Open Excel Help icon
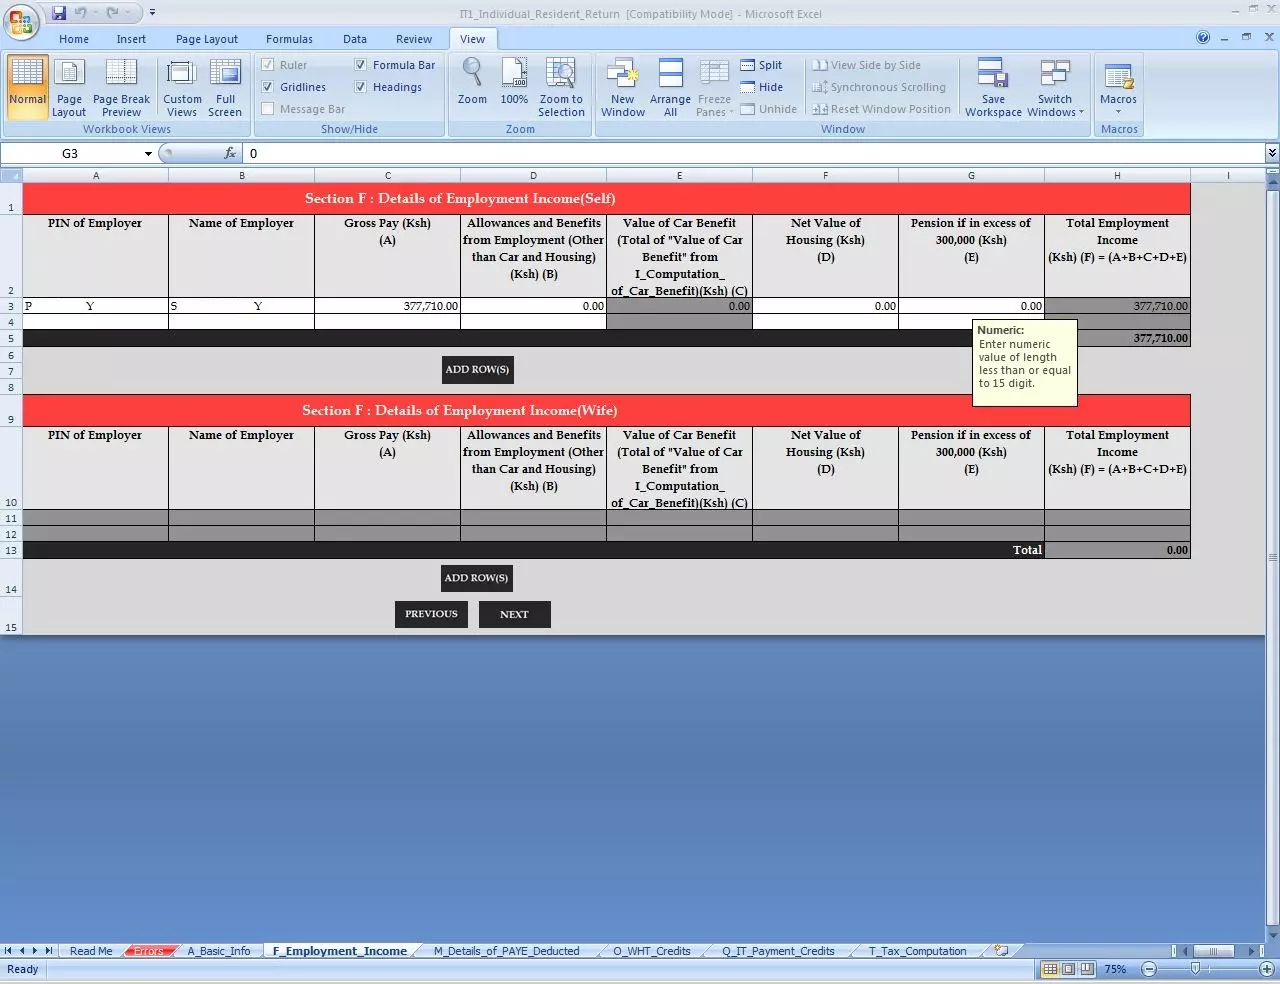This screenshot has width=1280, height=984. tap(1203, 38)
